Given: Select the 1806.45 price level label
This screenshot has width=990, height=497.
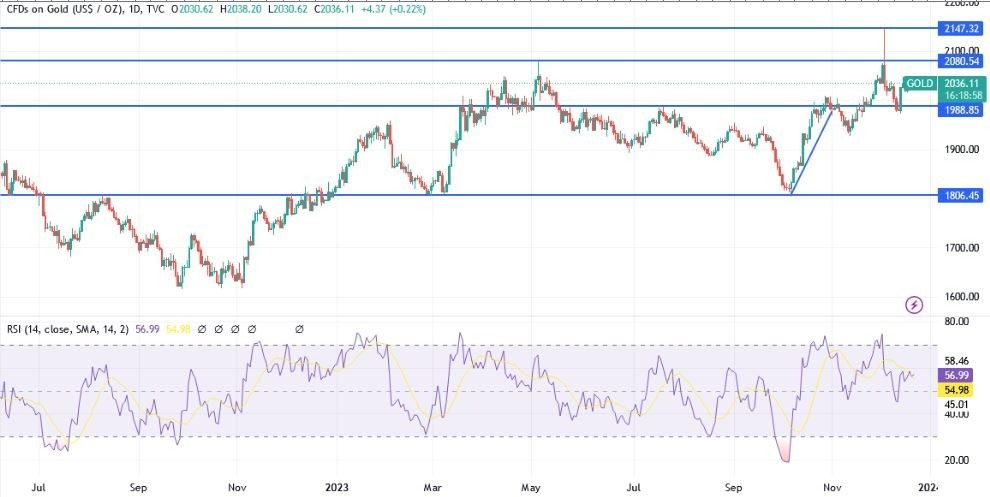Looking at the screenshot, I should click(x=960, y=196).
